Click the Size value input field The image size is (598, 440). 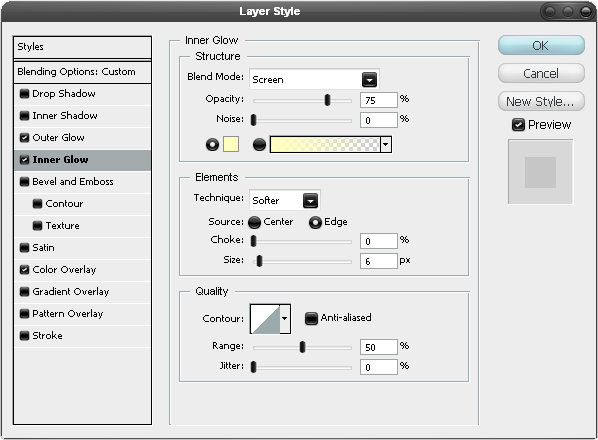click(x=378, y=261)
